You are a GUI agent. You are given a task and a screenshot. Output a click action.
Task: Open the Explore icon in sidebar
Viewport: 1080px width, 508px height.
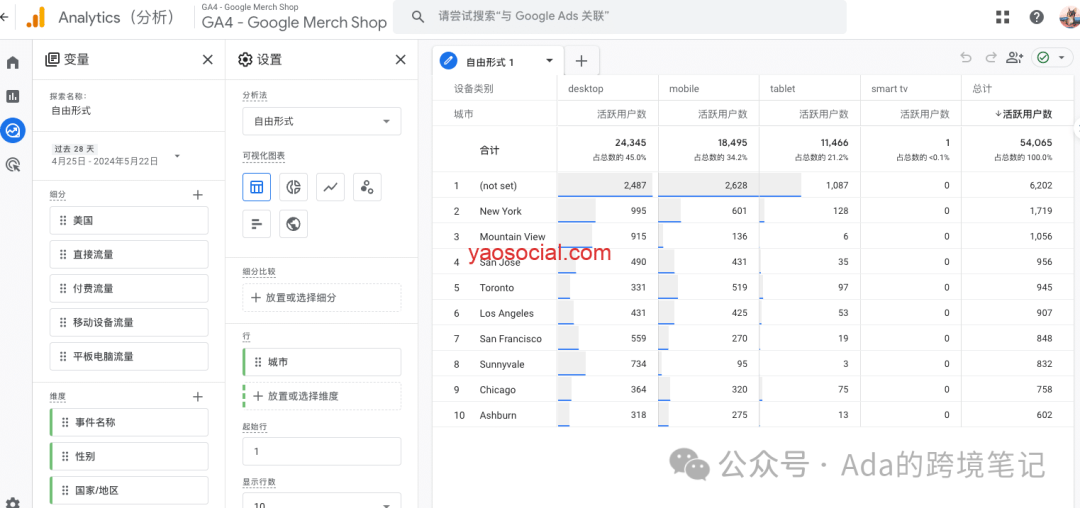(x=12, y=129)
